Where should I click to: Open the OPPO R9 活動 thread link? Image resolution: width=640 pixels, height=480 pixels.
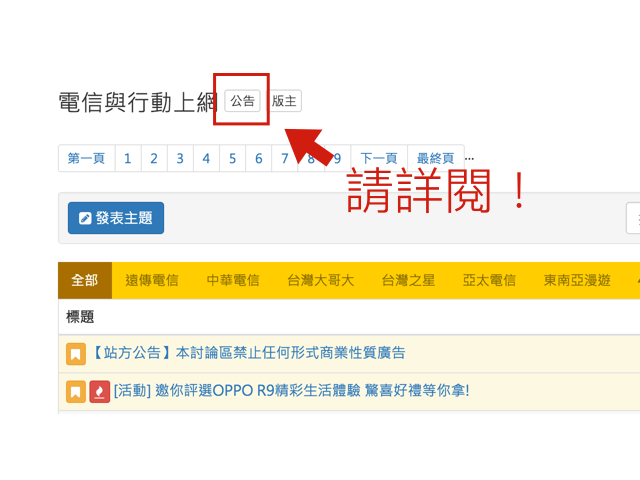coord(291,390)
